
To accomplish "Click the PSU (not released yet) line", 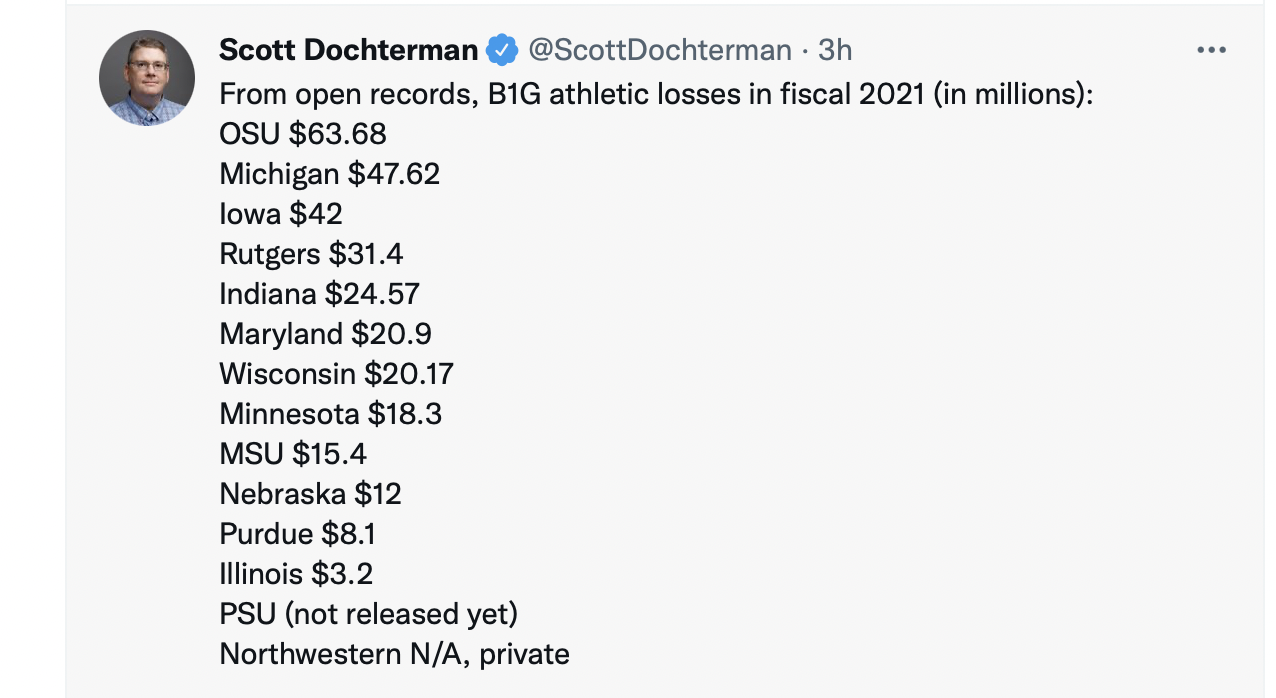I will [x=369, y=614].
